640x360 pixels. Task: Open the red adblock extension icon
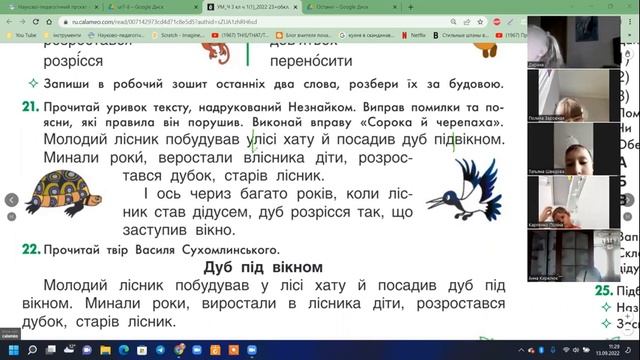pyautogui.click(x=497, y=22)
